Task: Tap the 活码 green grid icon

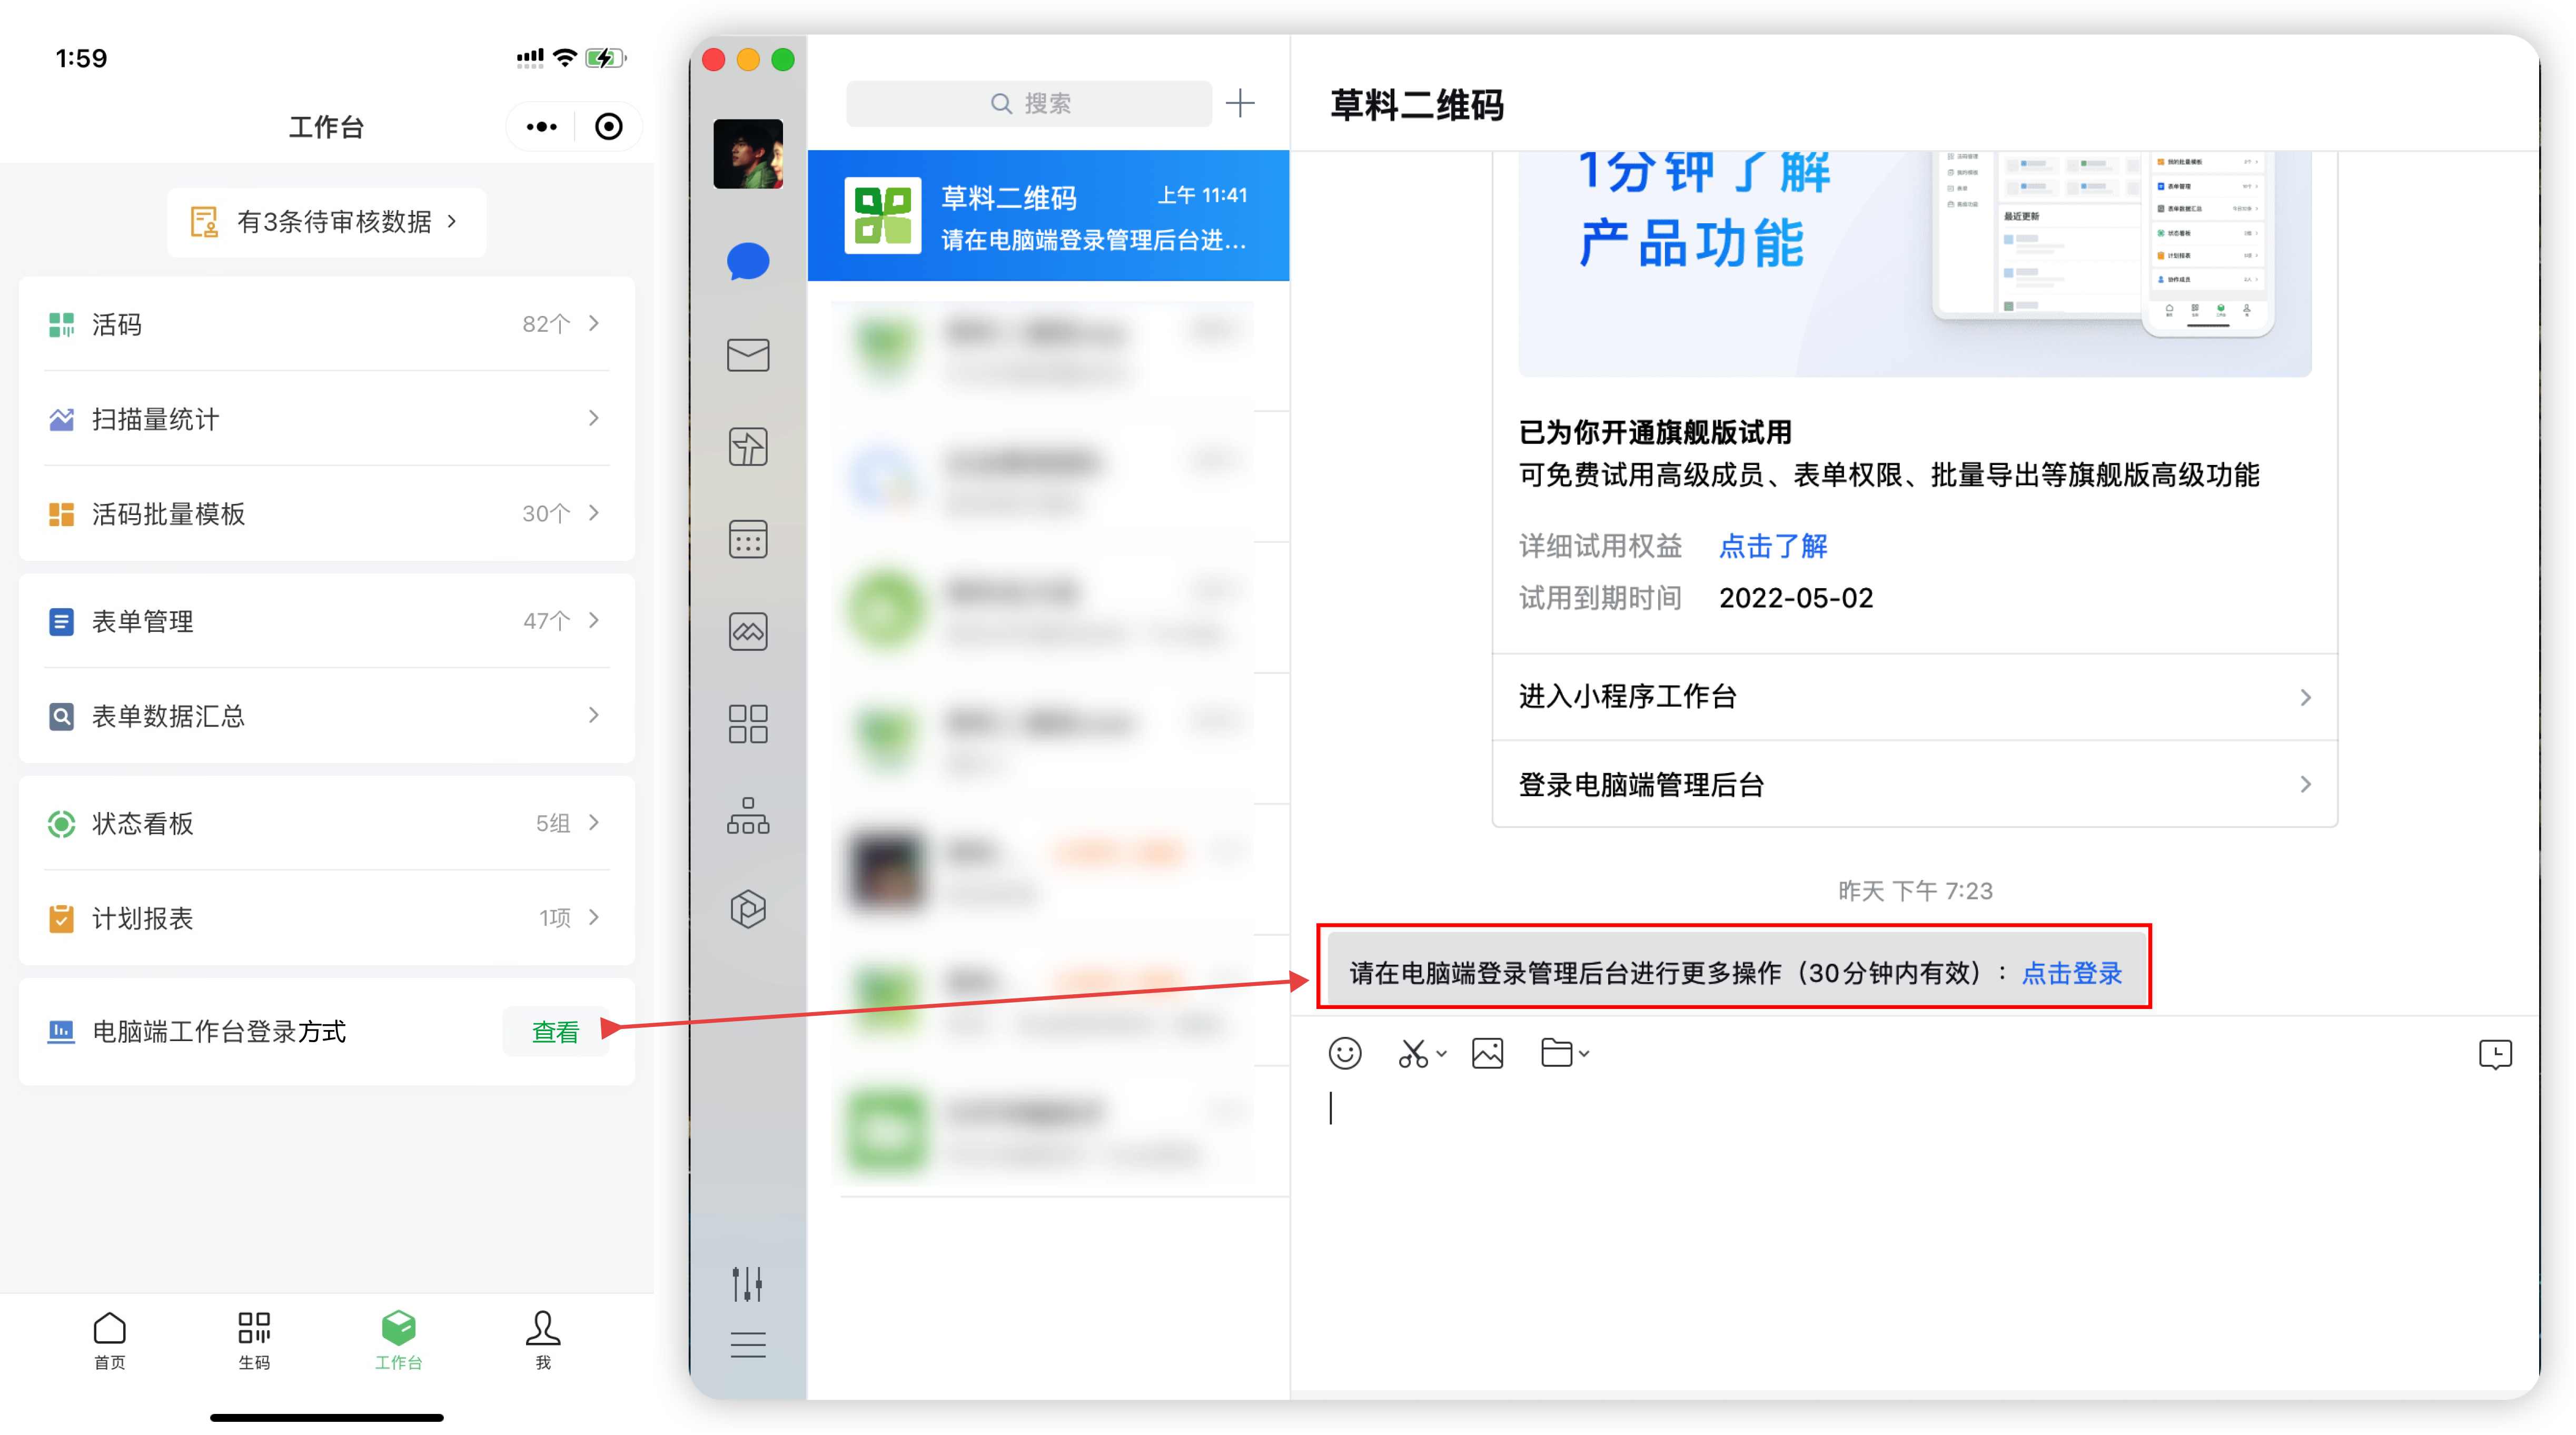Action: click(61, 325)
